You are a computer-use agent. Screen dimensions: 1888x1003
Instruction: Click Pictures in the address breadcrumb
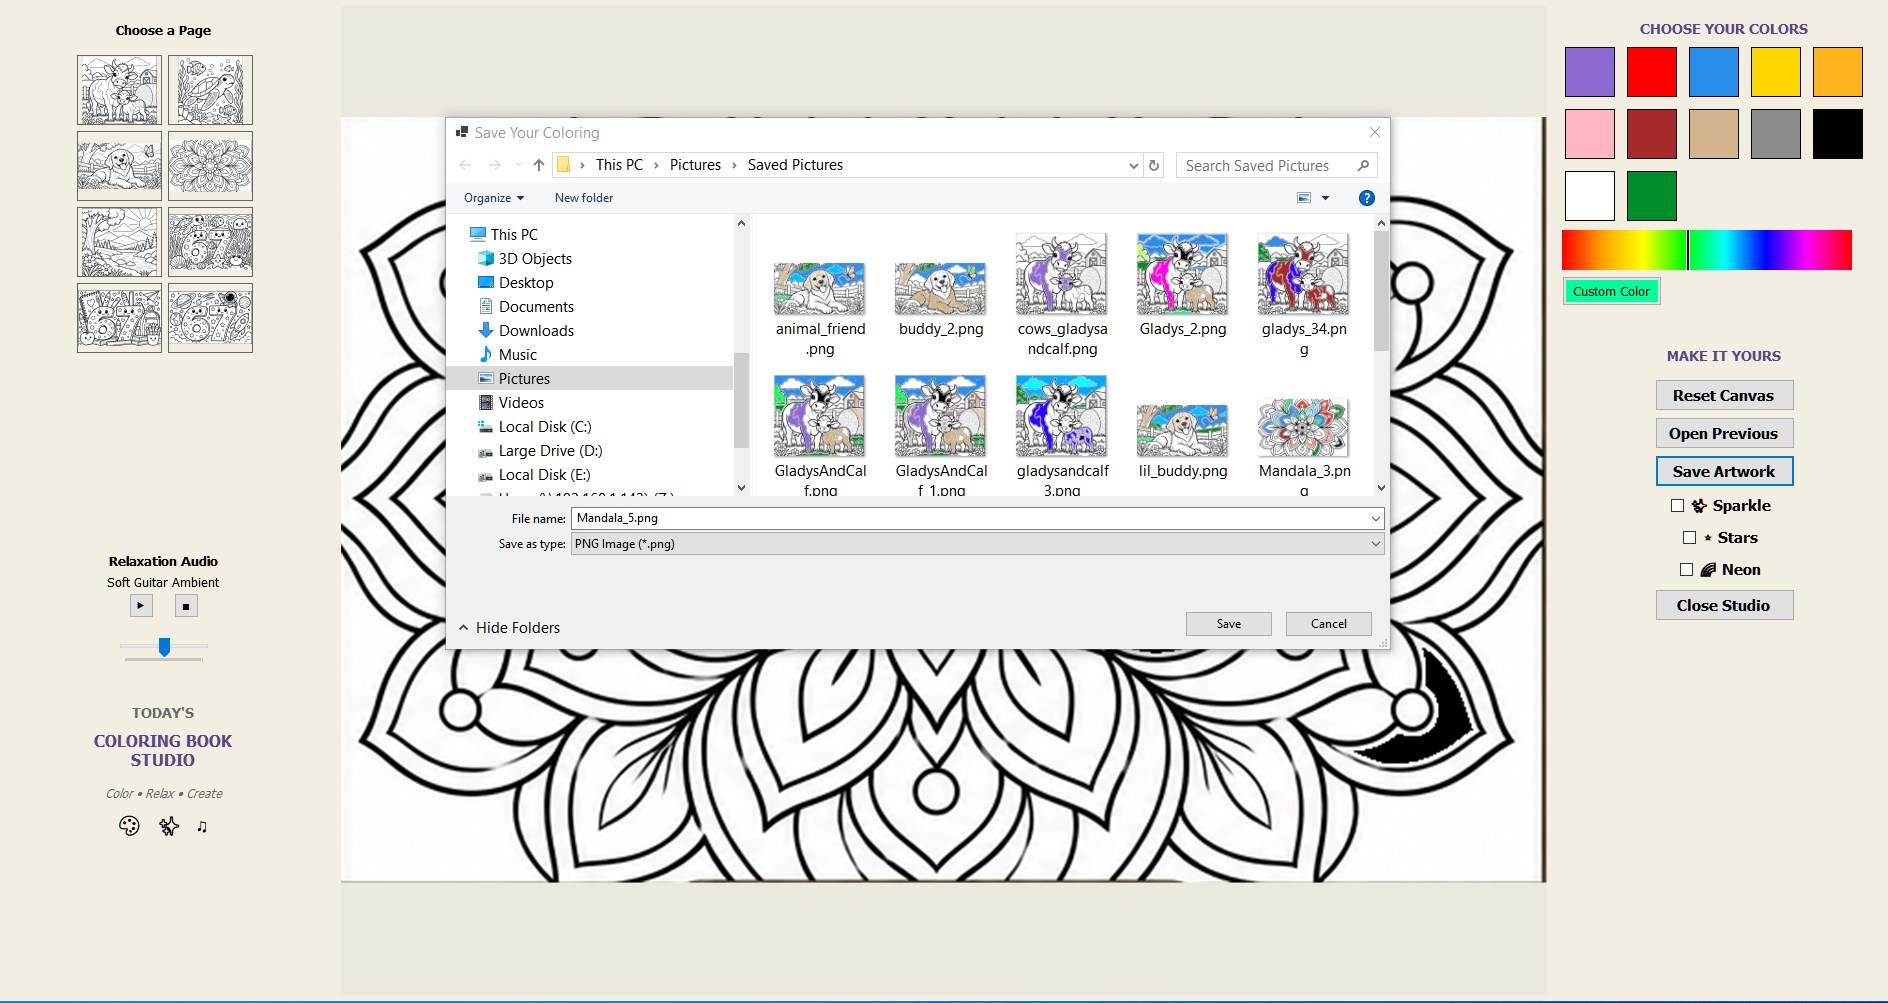tap(695, 165)
